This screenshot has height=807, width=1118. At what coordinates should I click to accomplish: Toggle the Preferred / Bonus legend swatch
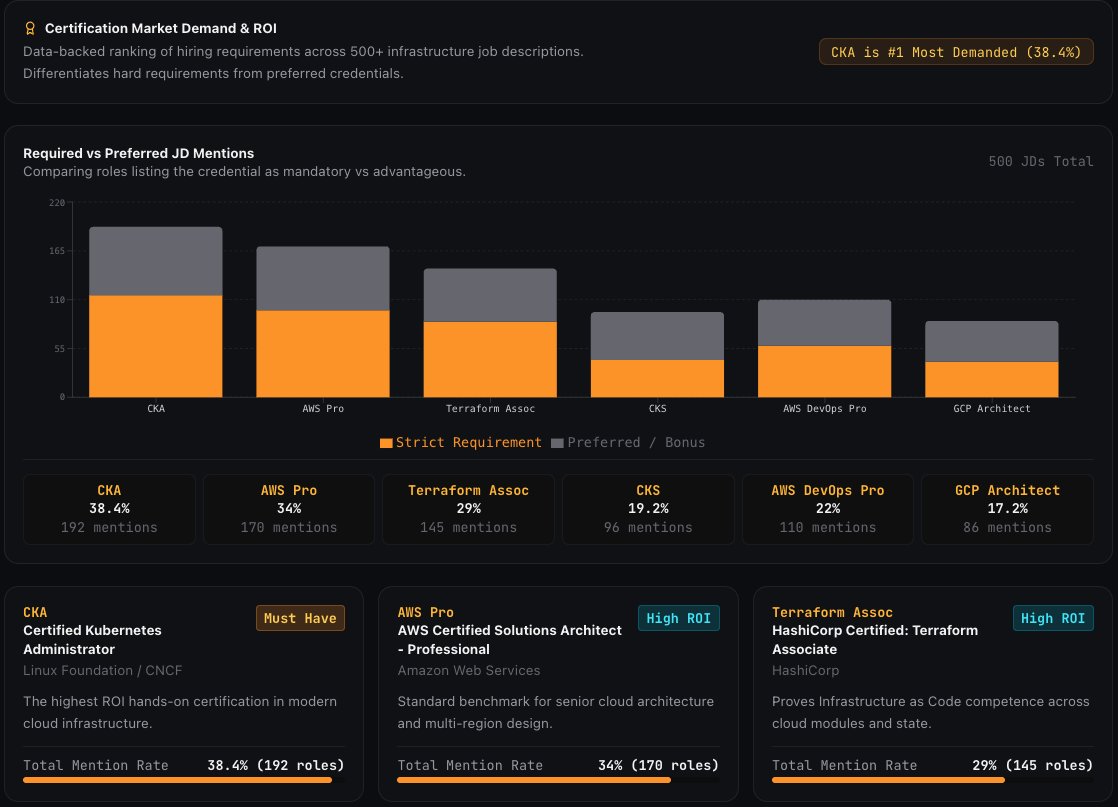(558, 443)
